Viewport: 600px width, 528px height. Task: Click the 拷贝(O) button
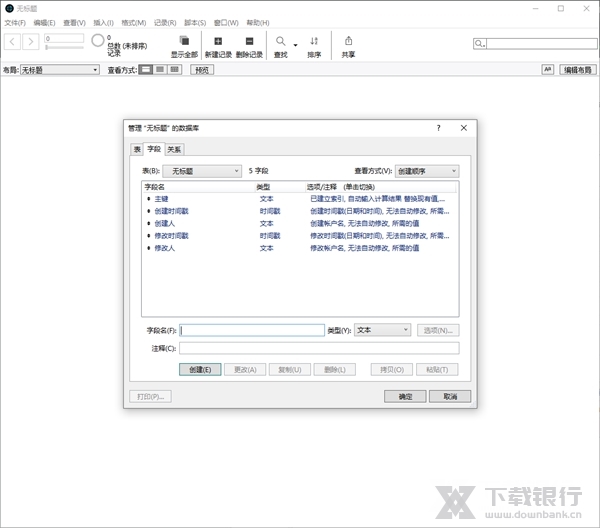392,369
